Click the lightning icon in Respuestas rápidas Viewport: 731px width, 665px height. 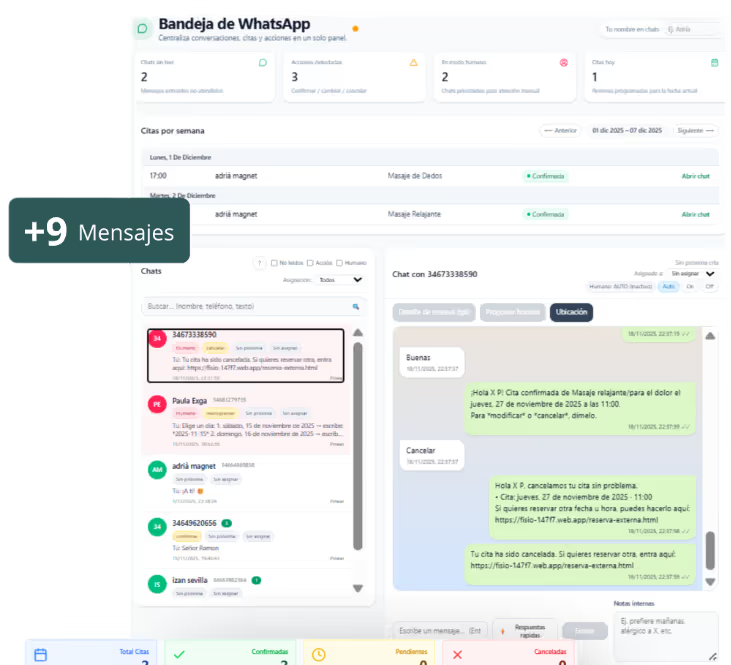point(503,631)
